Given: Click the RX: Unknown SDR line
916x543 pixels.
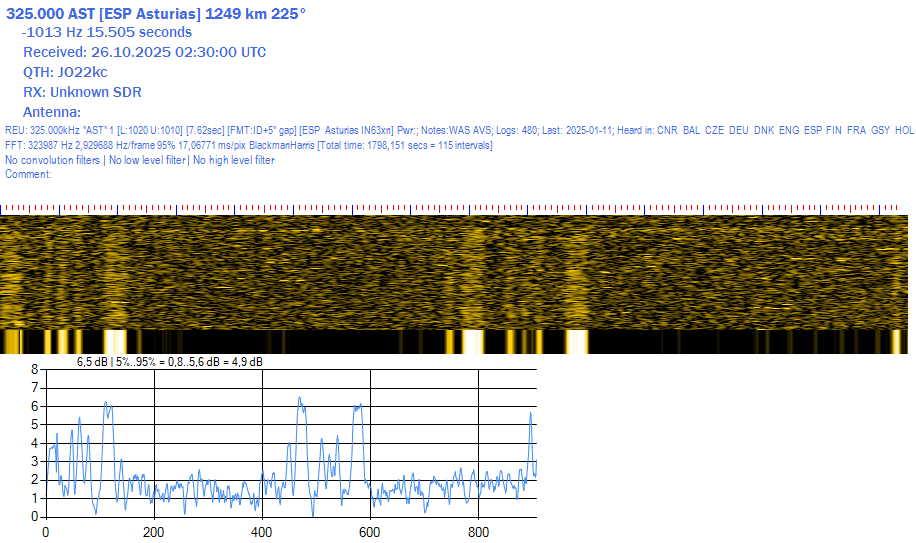Looking at the screenshot, I should click(x=82, y=93).
